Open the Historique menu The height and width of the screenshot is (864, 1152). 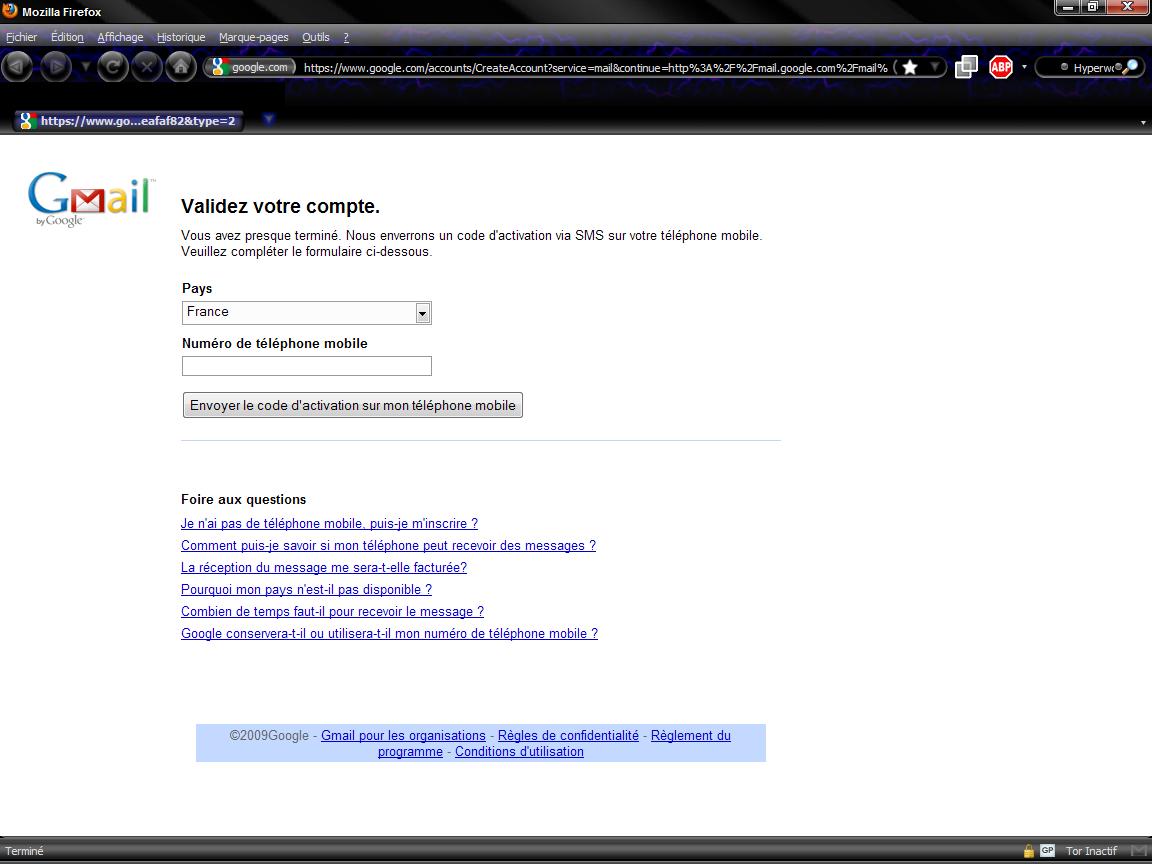tap(181, 37)
